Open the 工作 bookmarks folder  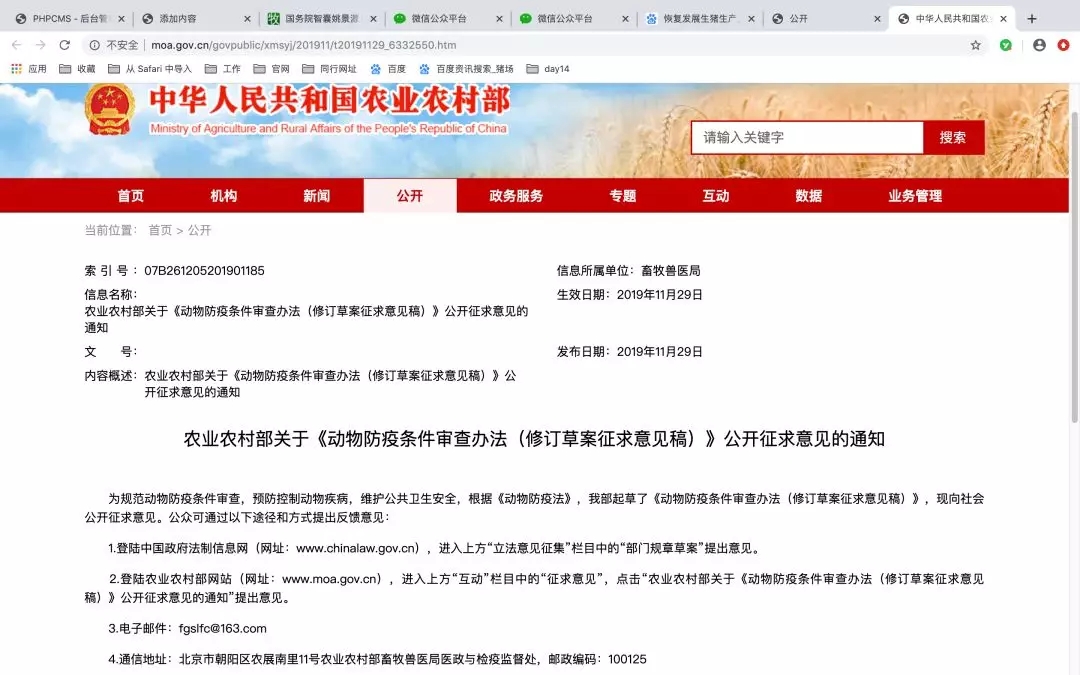point(222,69)
